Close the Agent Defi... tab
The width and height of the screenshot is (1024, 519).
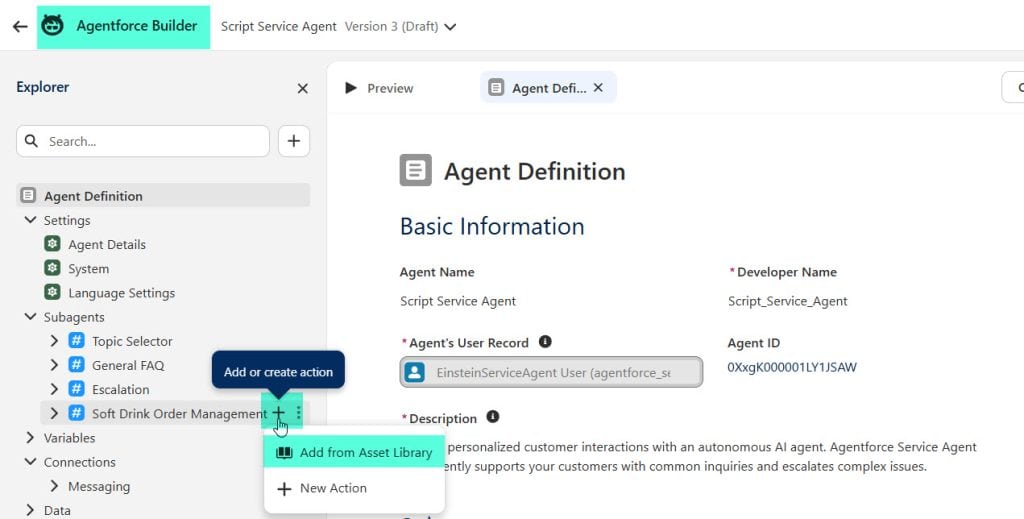598,87
